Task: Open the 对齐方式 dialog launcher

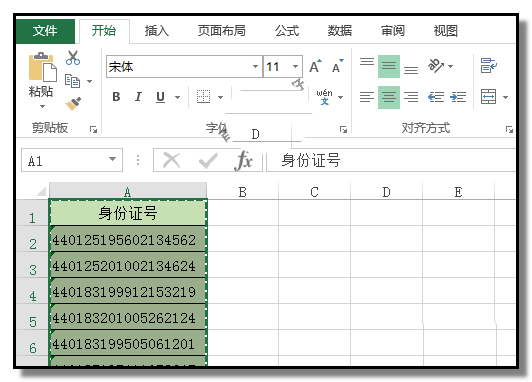Action: coord(509,129)
